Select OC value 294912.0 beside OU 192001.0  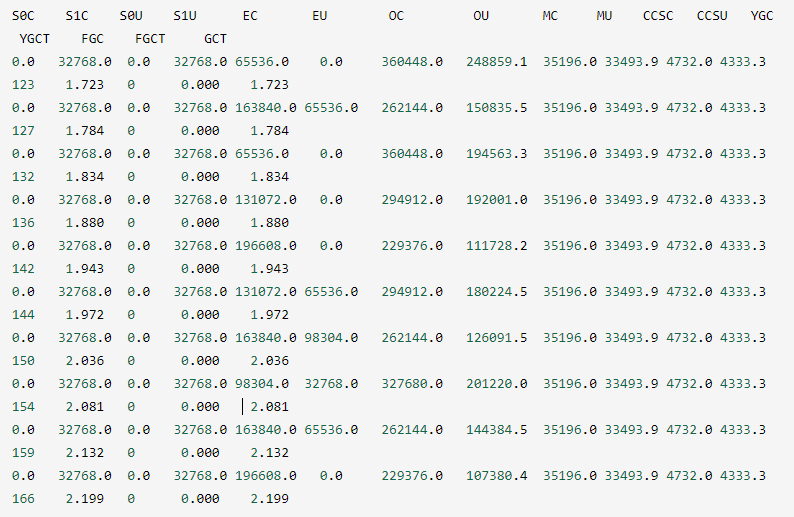412,200
